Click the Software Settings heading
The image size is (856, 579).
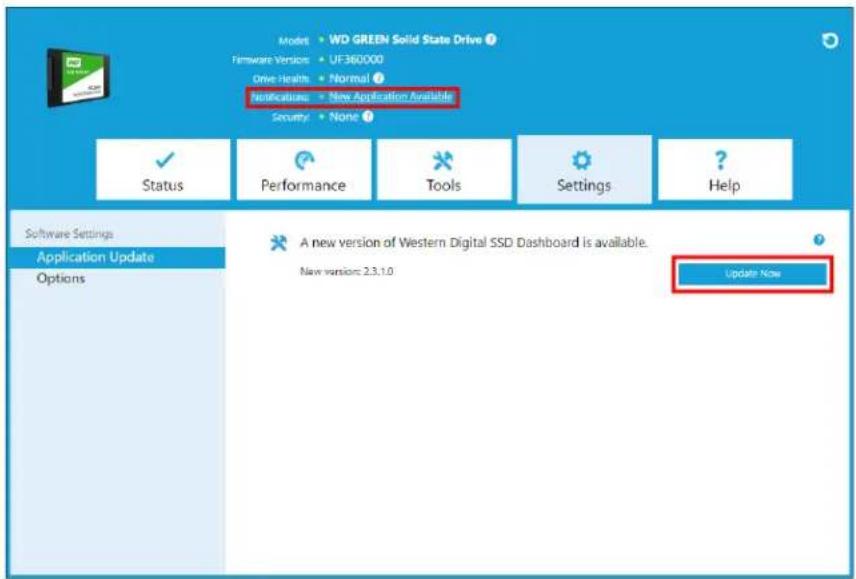[x=69, y=234]
